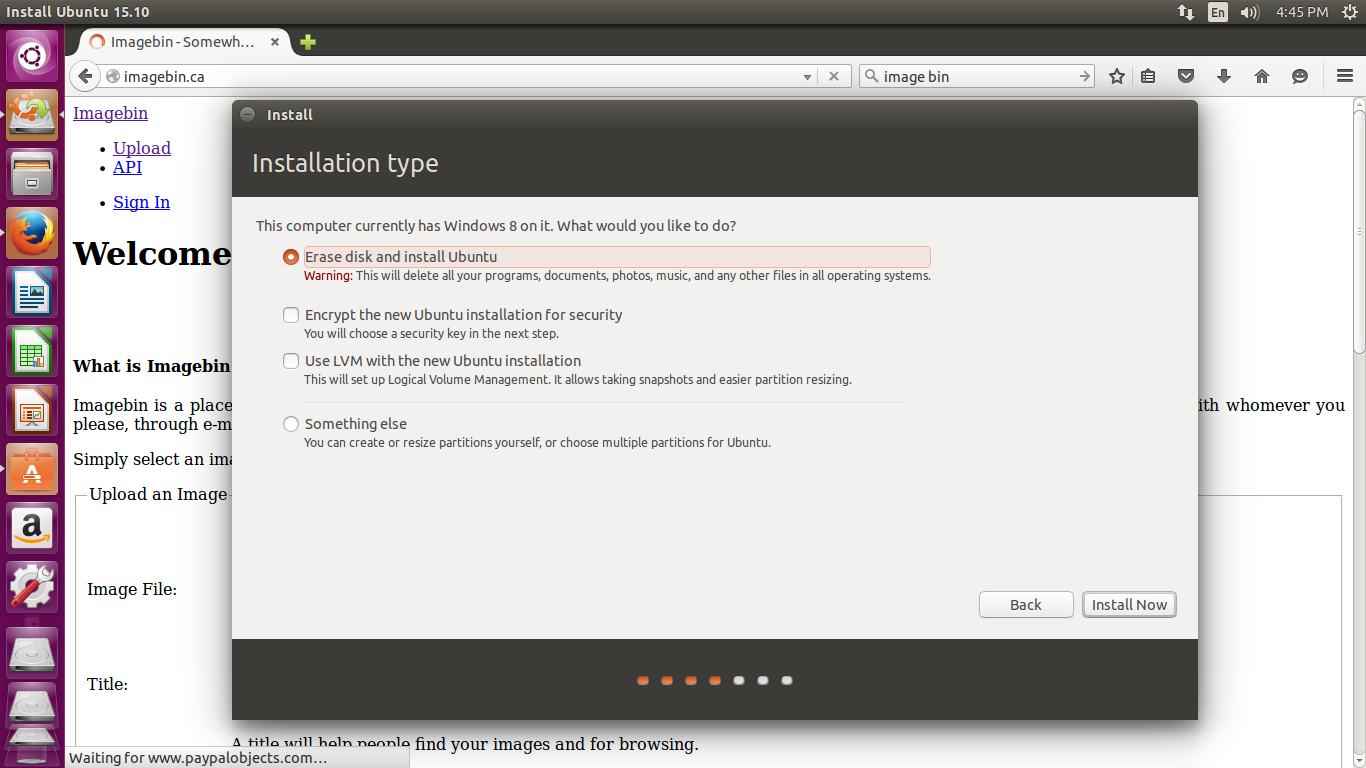Open the Imagebin link on the page
Screen dimensions: 1366x768
coord(110,113)
